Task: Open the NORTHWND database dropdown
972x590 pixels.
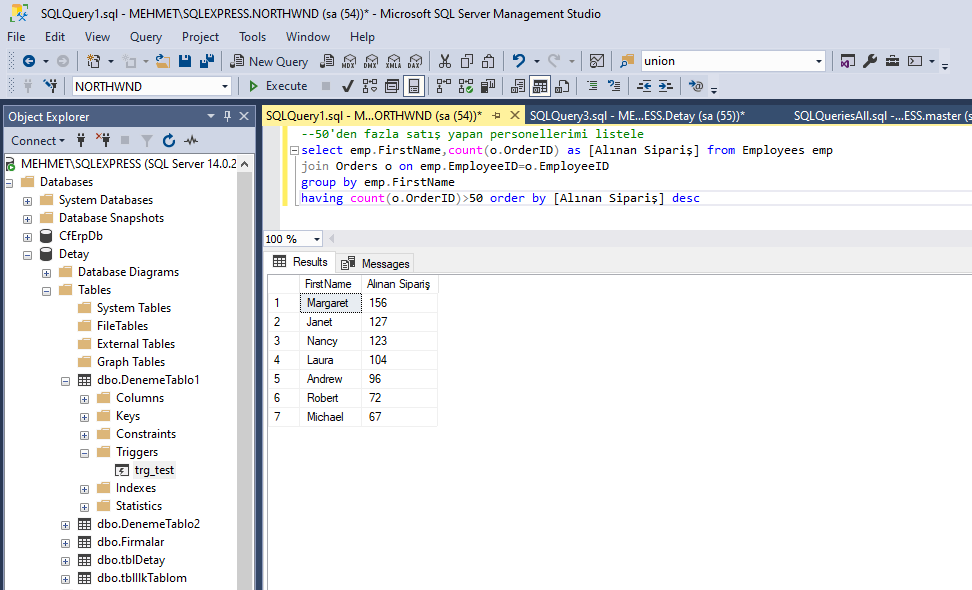Action: (225, 86)
